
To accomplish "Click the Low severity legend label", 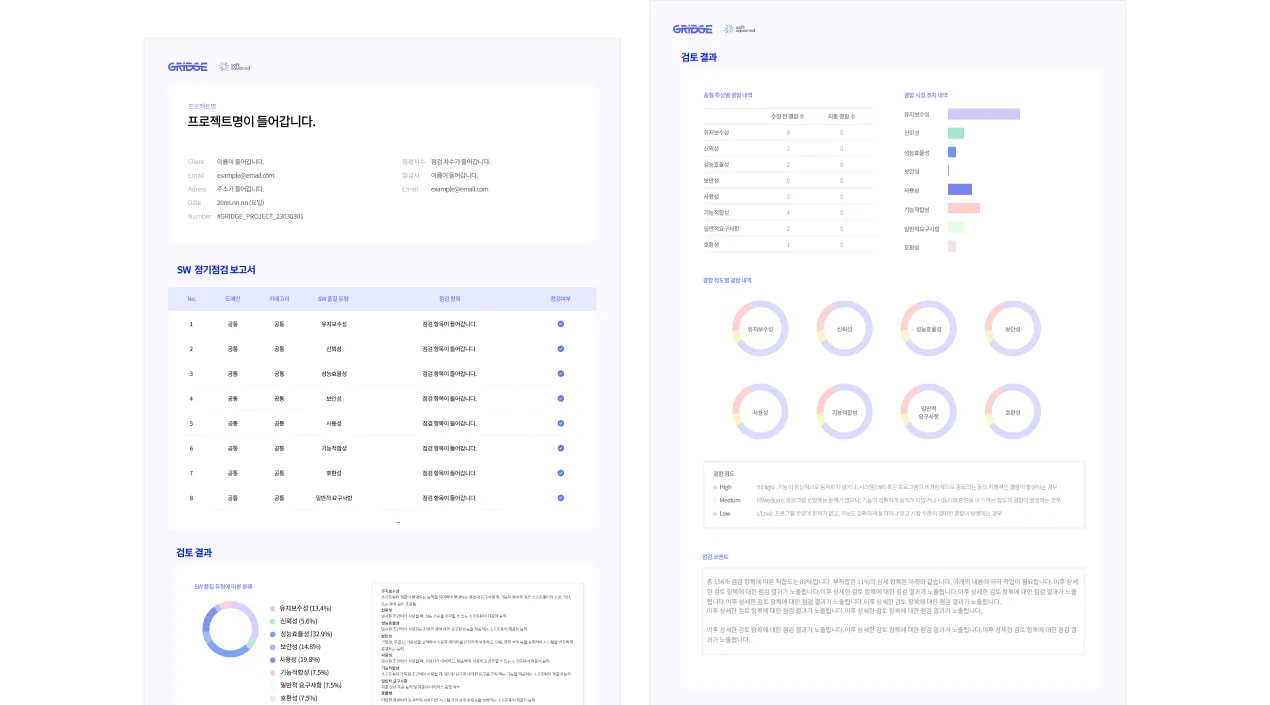I will coord(725,513).
